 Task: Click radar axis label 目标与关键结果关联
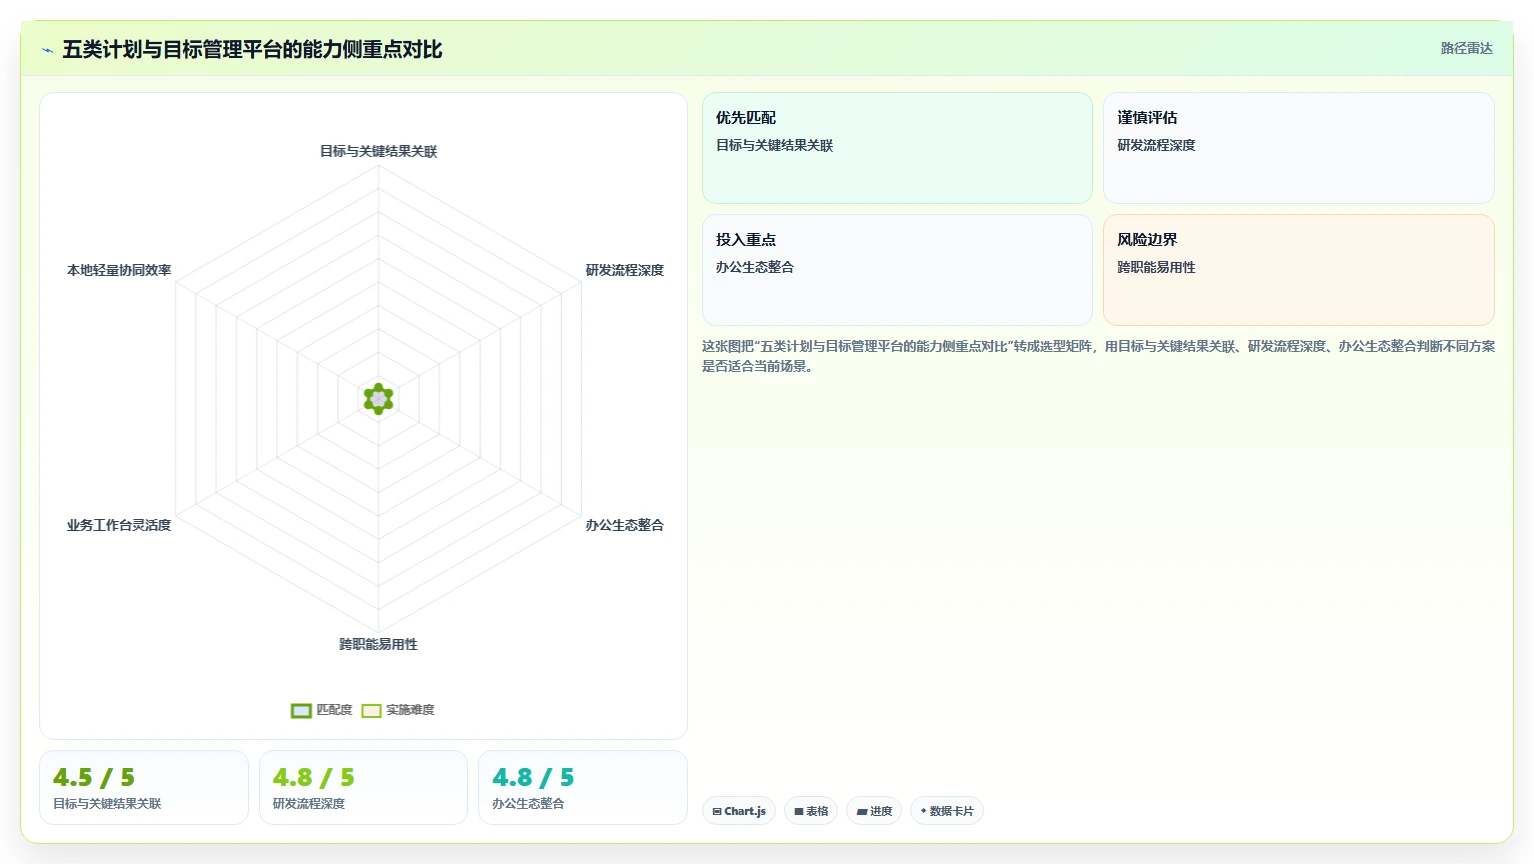point(378,151)
